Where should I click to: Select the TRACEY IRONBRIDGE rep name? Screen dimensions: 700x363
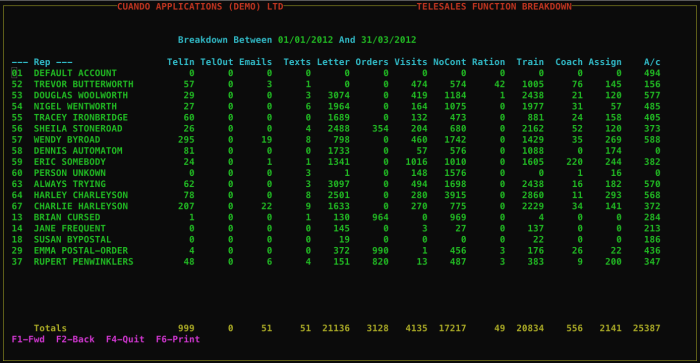click(81, 117)
